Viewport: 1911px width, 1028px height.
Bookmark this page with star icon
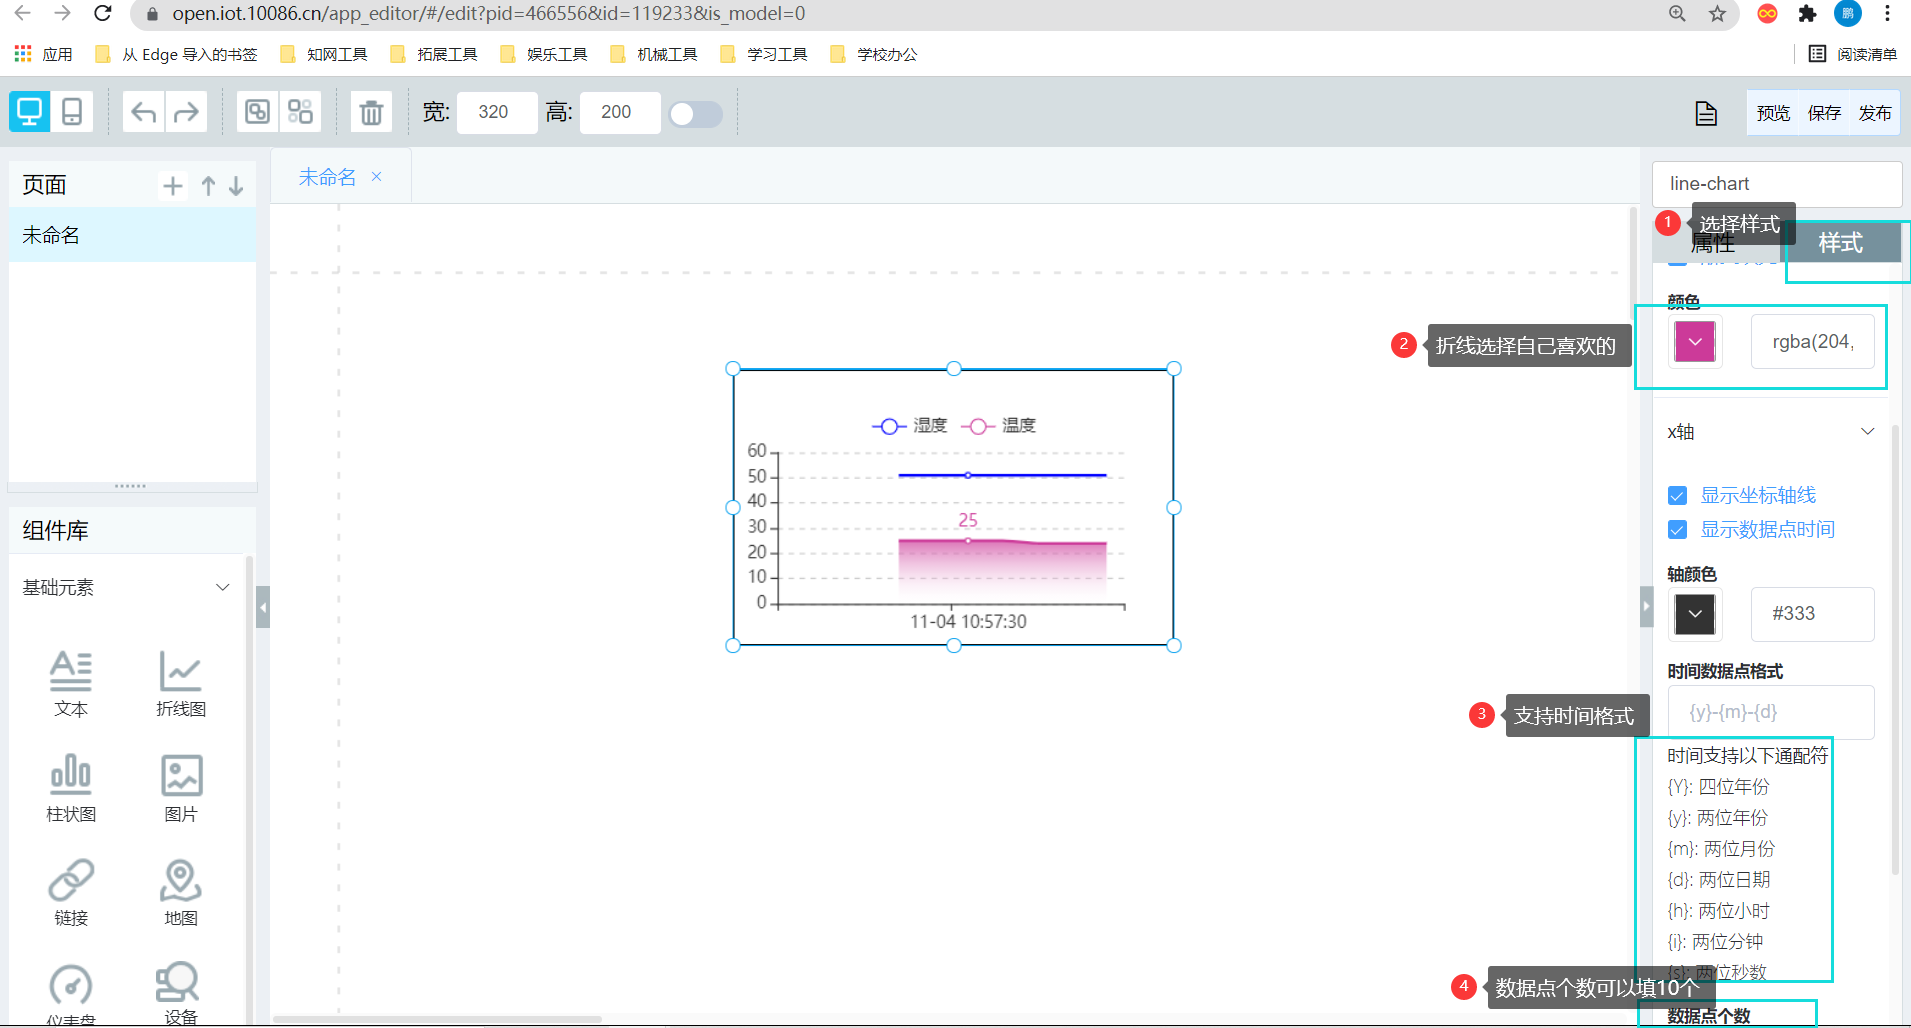(1717, 13)
